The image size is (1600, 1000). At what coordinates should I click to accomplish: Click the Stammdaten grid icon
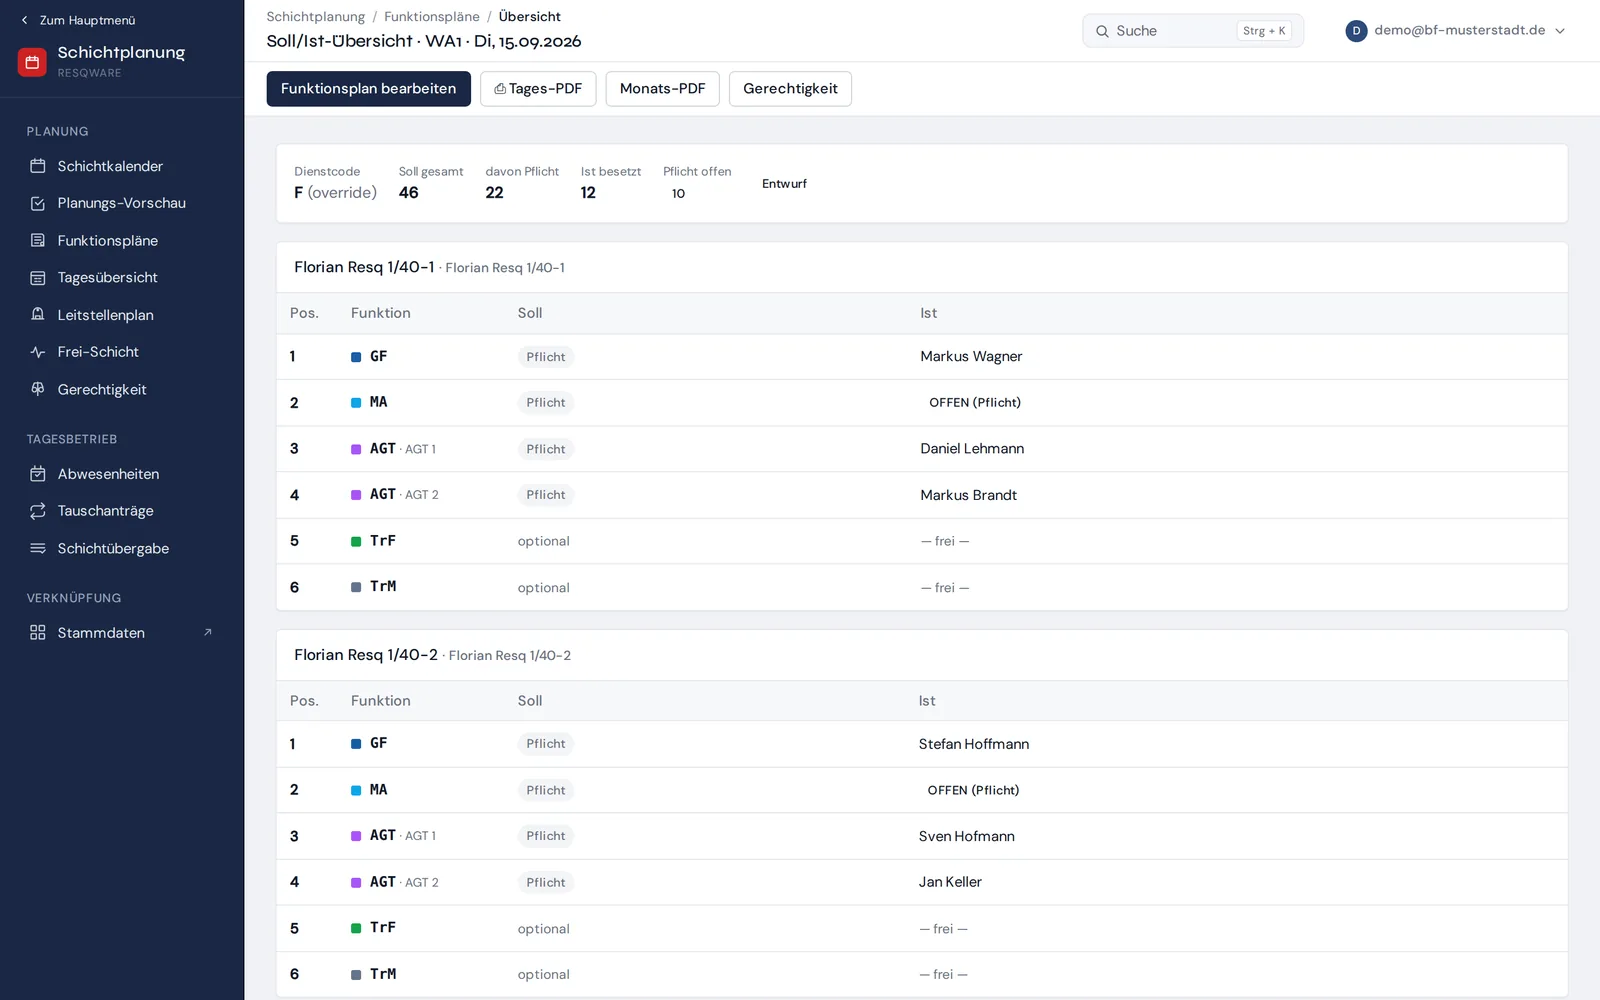coord(38,633)
